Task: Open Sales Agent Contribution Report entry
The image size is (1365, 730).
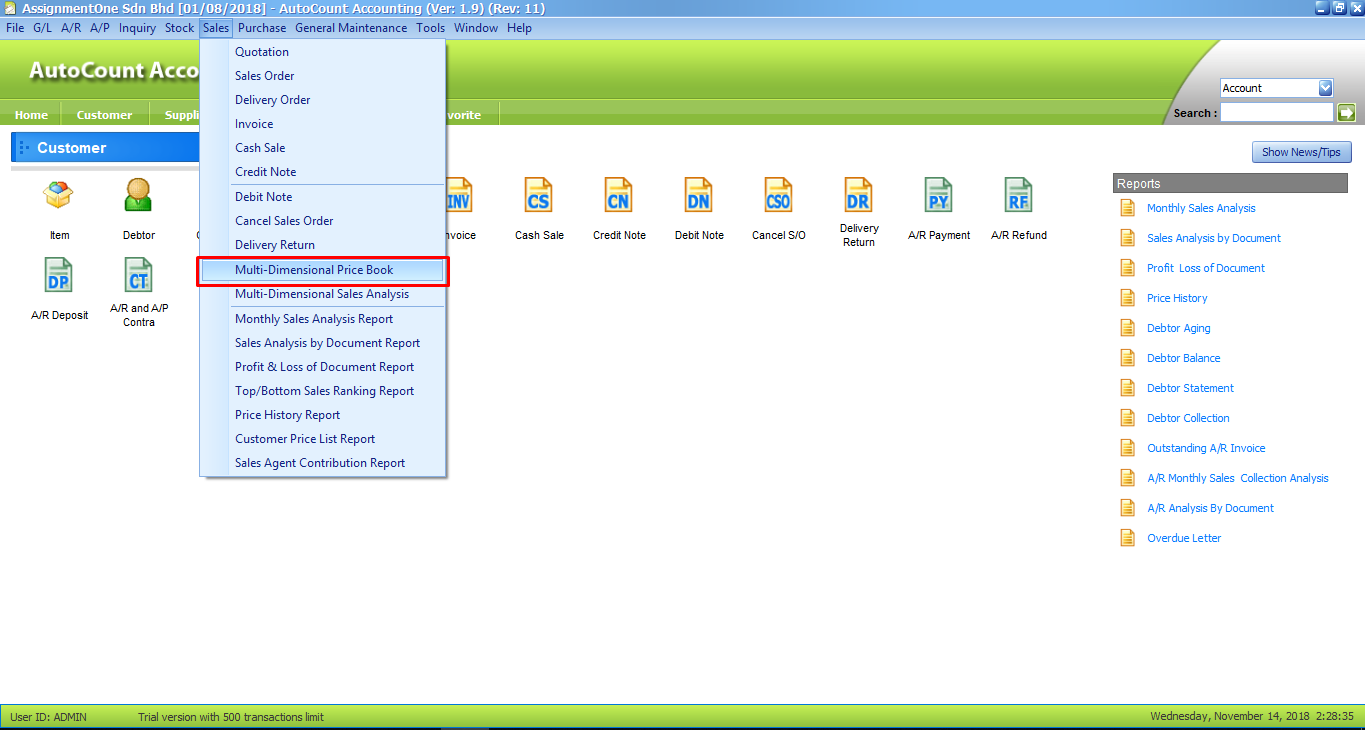Action: tap(322, 463)
